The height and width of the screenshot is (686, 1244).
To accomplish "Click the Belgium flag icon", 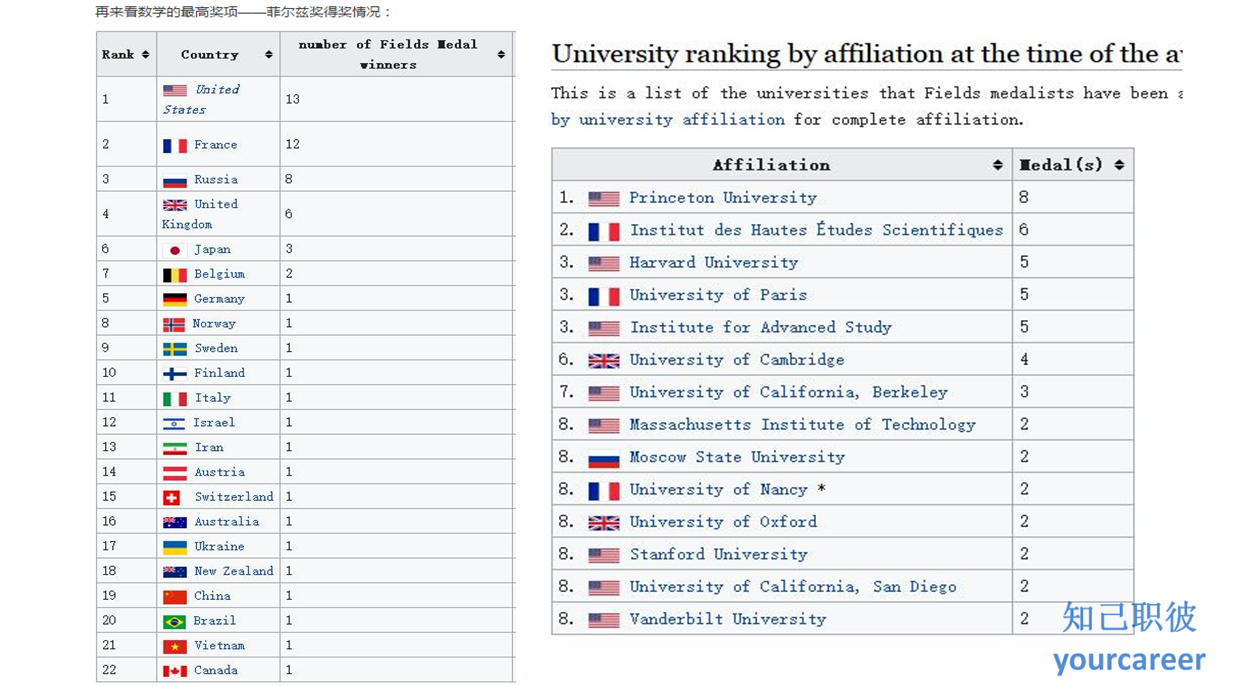I will (x=175, y=274).
